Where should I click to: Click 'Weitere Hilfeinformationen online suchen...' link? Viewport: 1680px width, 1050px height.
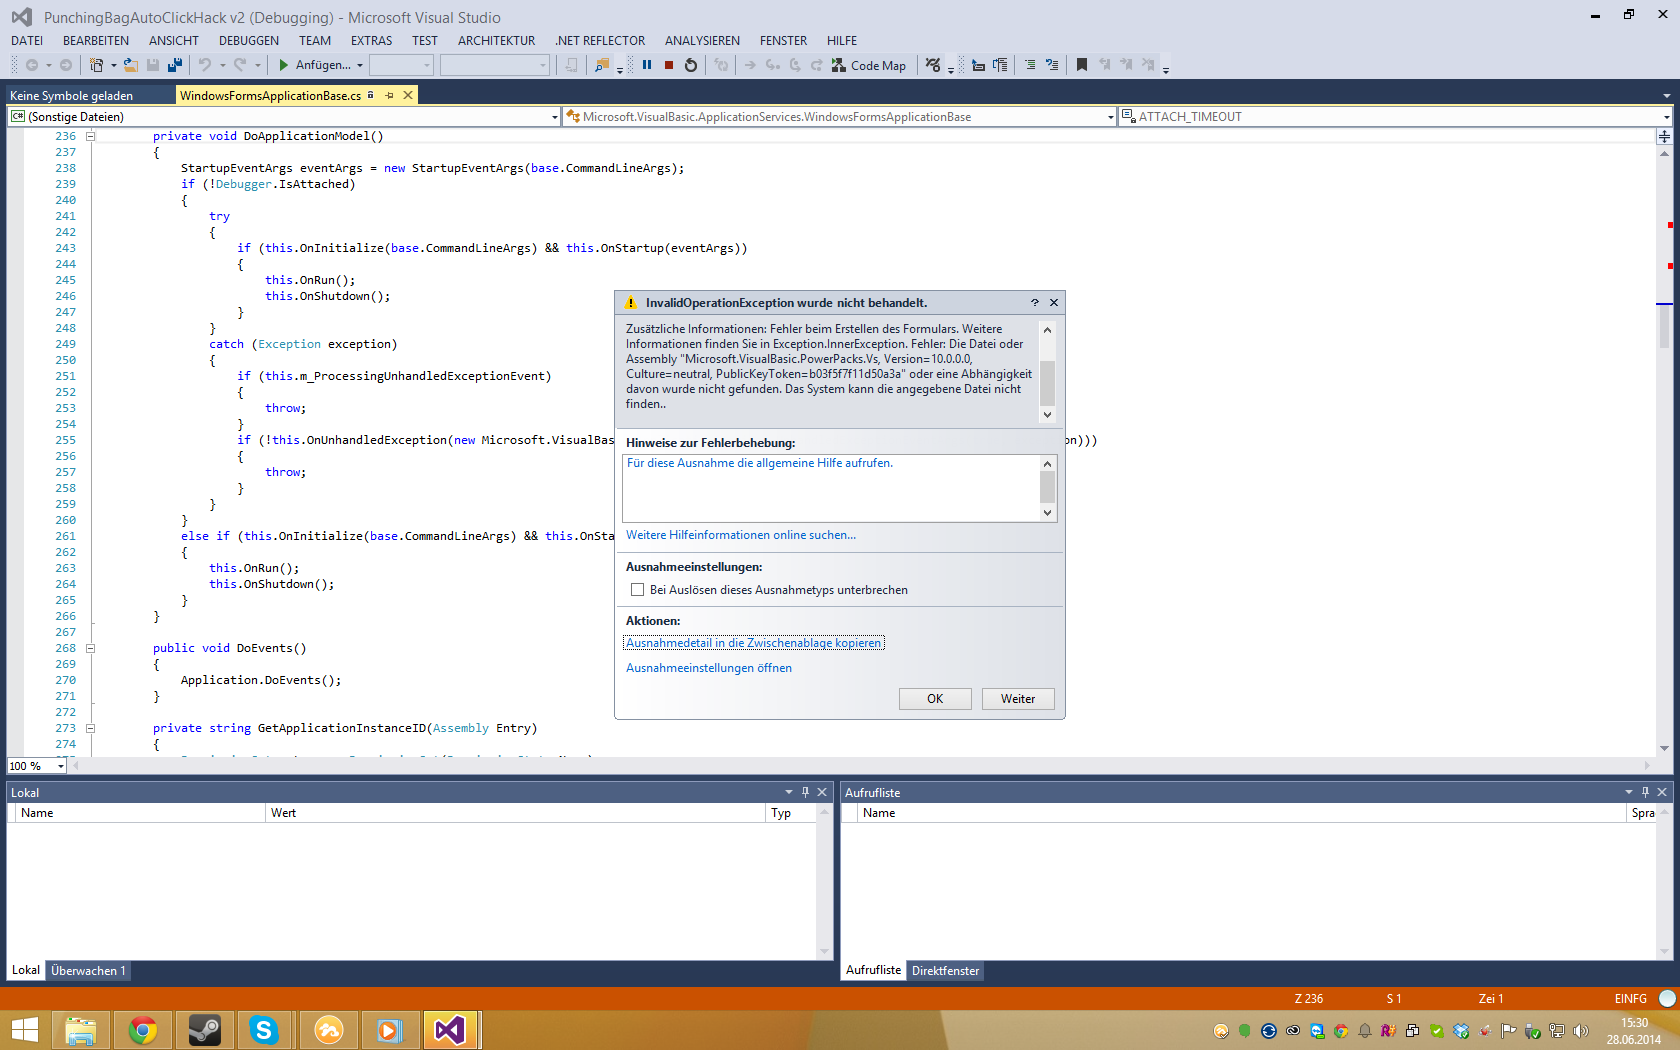(741, 535)
